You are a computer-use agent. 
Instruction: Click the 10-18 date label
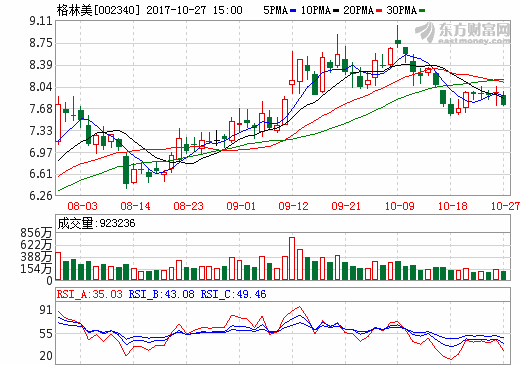[x=452, y=206]
